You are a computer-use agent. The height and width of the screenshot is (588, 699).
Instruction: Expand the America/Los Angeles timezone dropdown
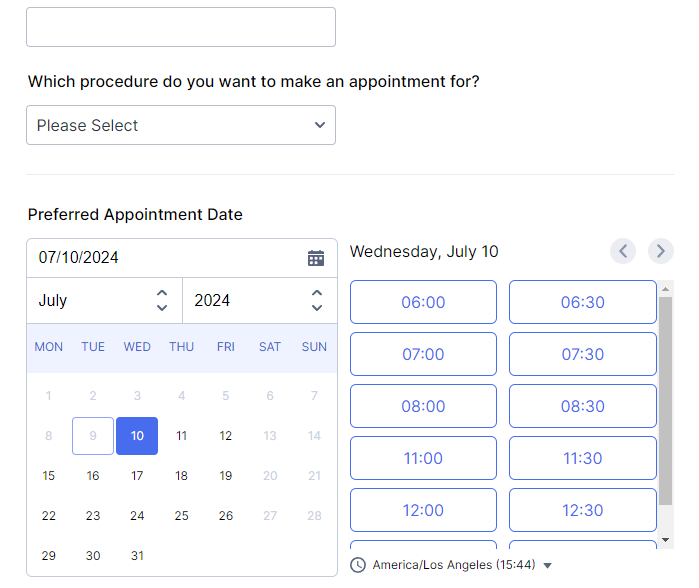[x=547, y=566]
